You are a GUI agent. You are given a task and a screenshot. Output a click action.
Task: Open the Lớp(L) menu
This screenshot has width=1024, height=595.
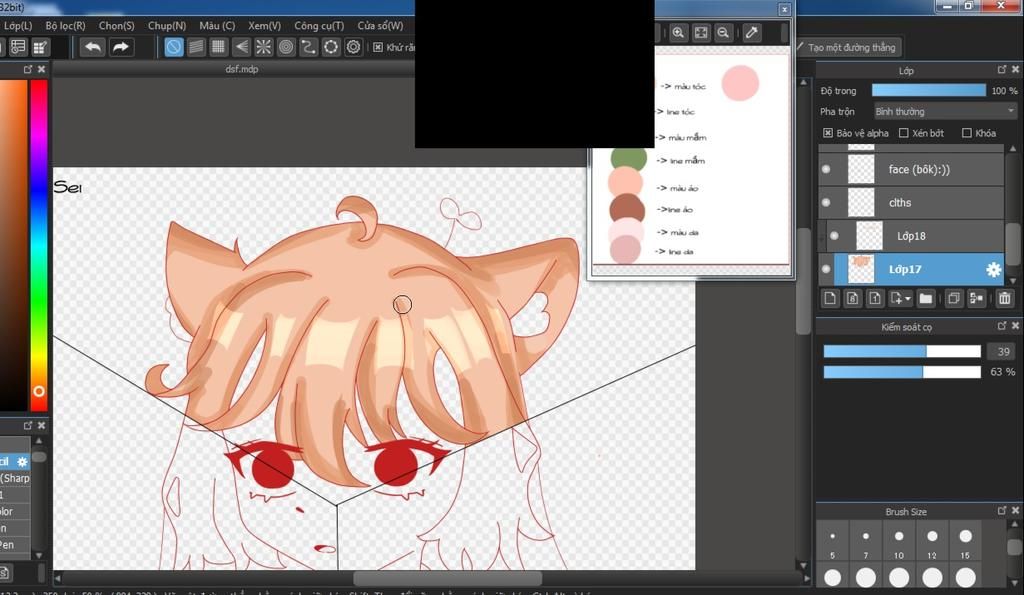pos(18,25)
